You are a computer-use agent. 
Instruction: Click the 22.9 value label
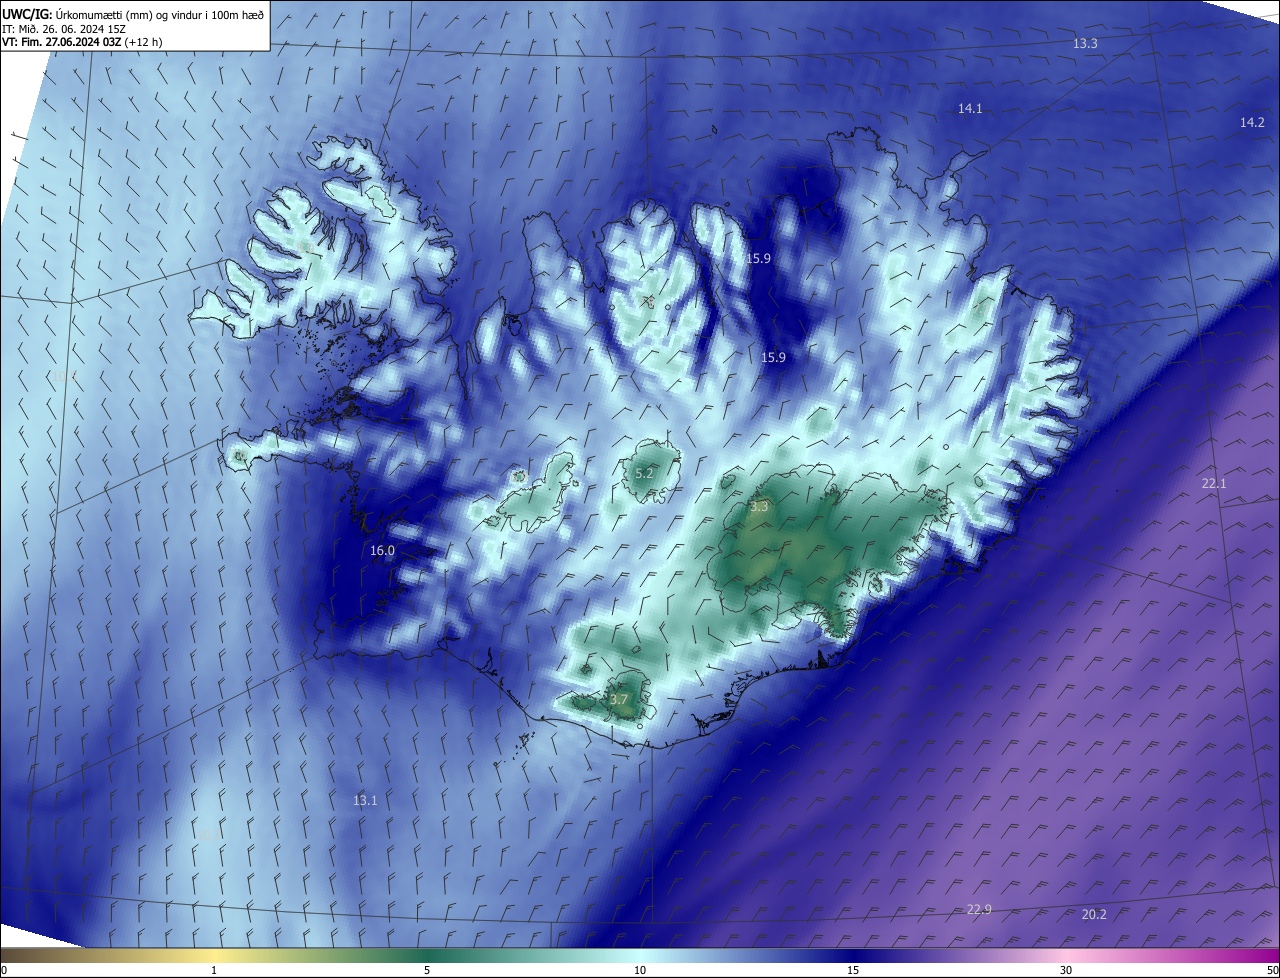(x=979, y=910)
